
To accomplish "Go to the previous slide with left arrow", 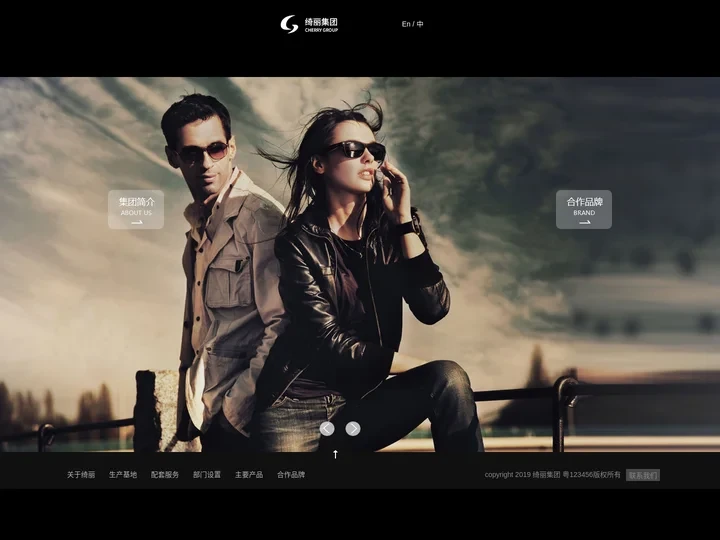I will (327, 429).
